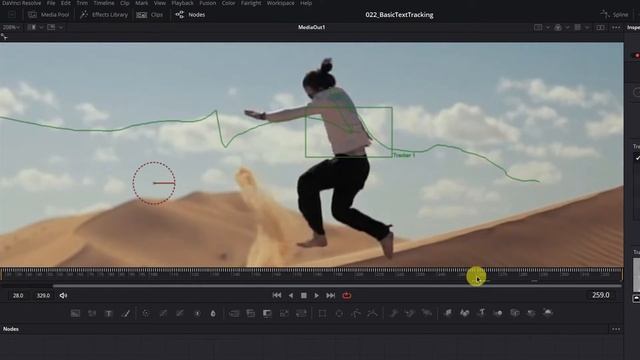Toggle the red loop playback button

pos(347,296)
